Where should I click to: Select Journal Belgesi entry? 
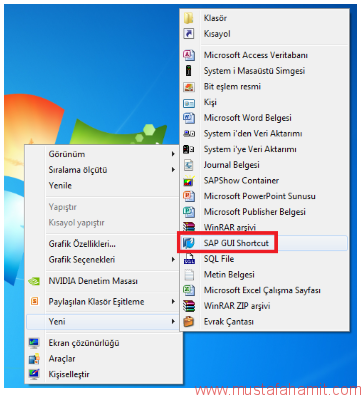coord(265,165)
